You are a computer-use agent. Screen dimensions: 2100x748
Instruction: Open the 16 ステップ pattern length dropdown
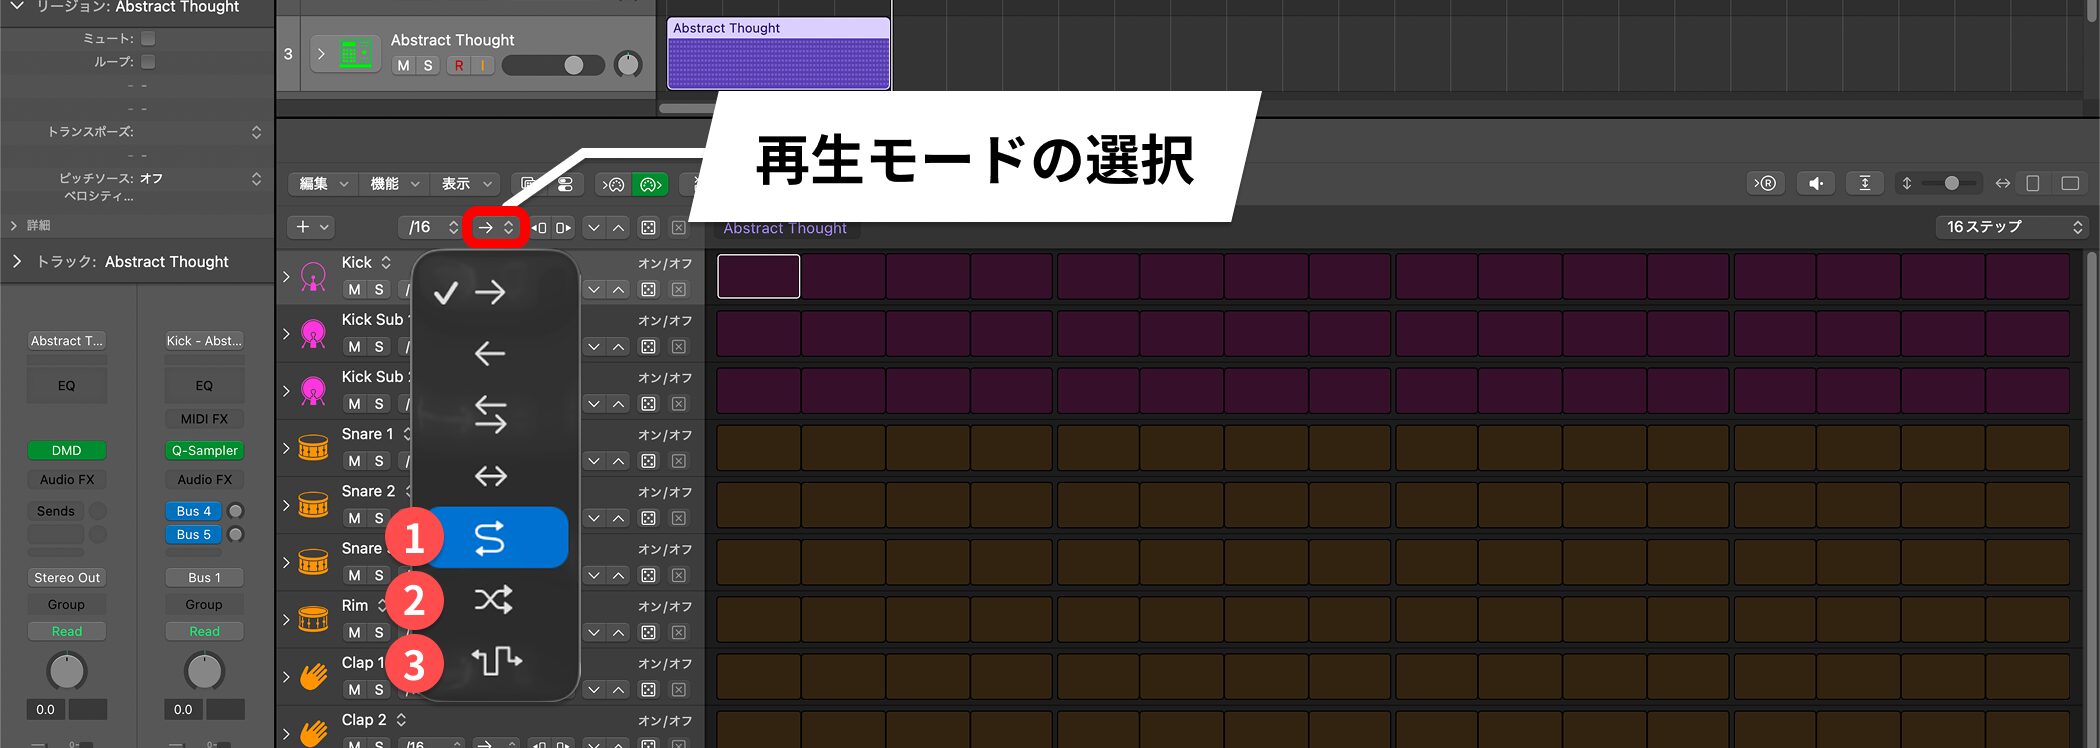point(2012,227)
